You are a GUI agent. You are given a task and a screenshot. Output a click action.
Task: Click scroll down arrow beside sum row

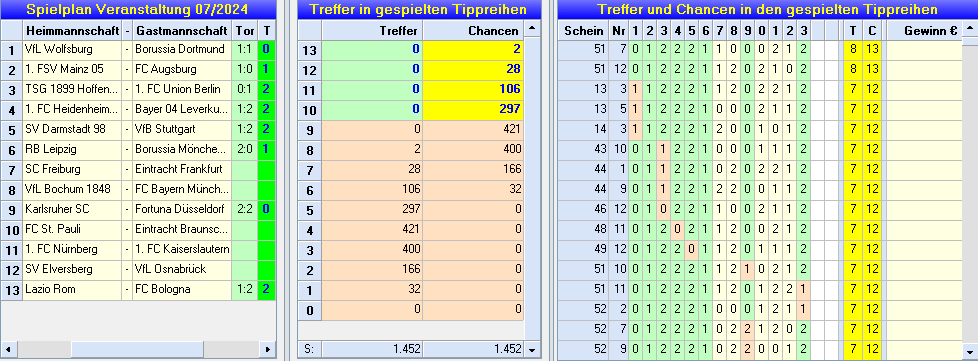pyautogui.click(x=531, y=350)
